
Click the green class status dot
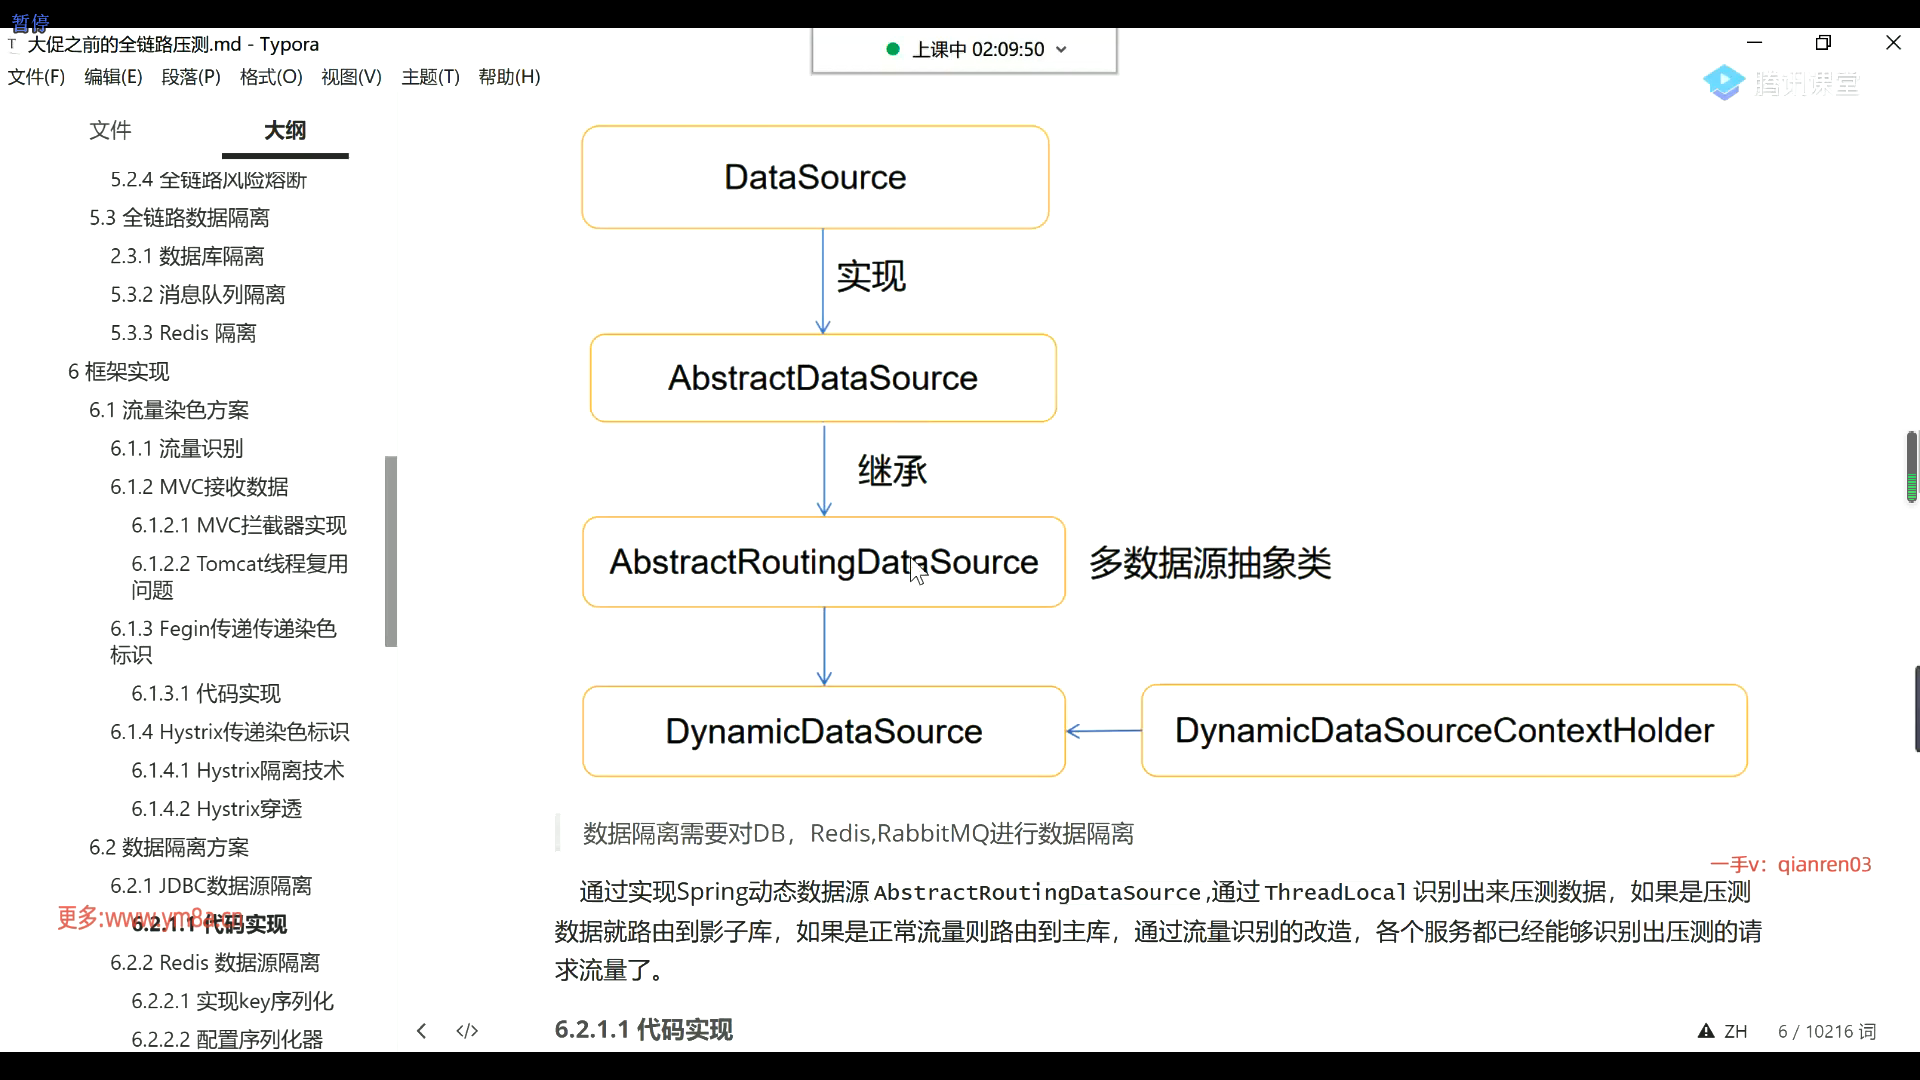coord(893,49)
